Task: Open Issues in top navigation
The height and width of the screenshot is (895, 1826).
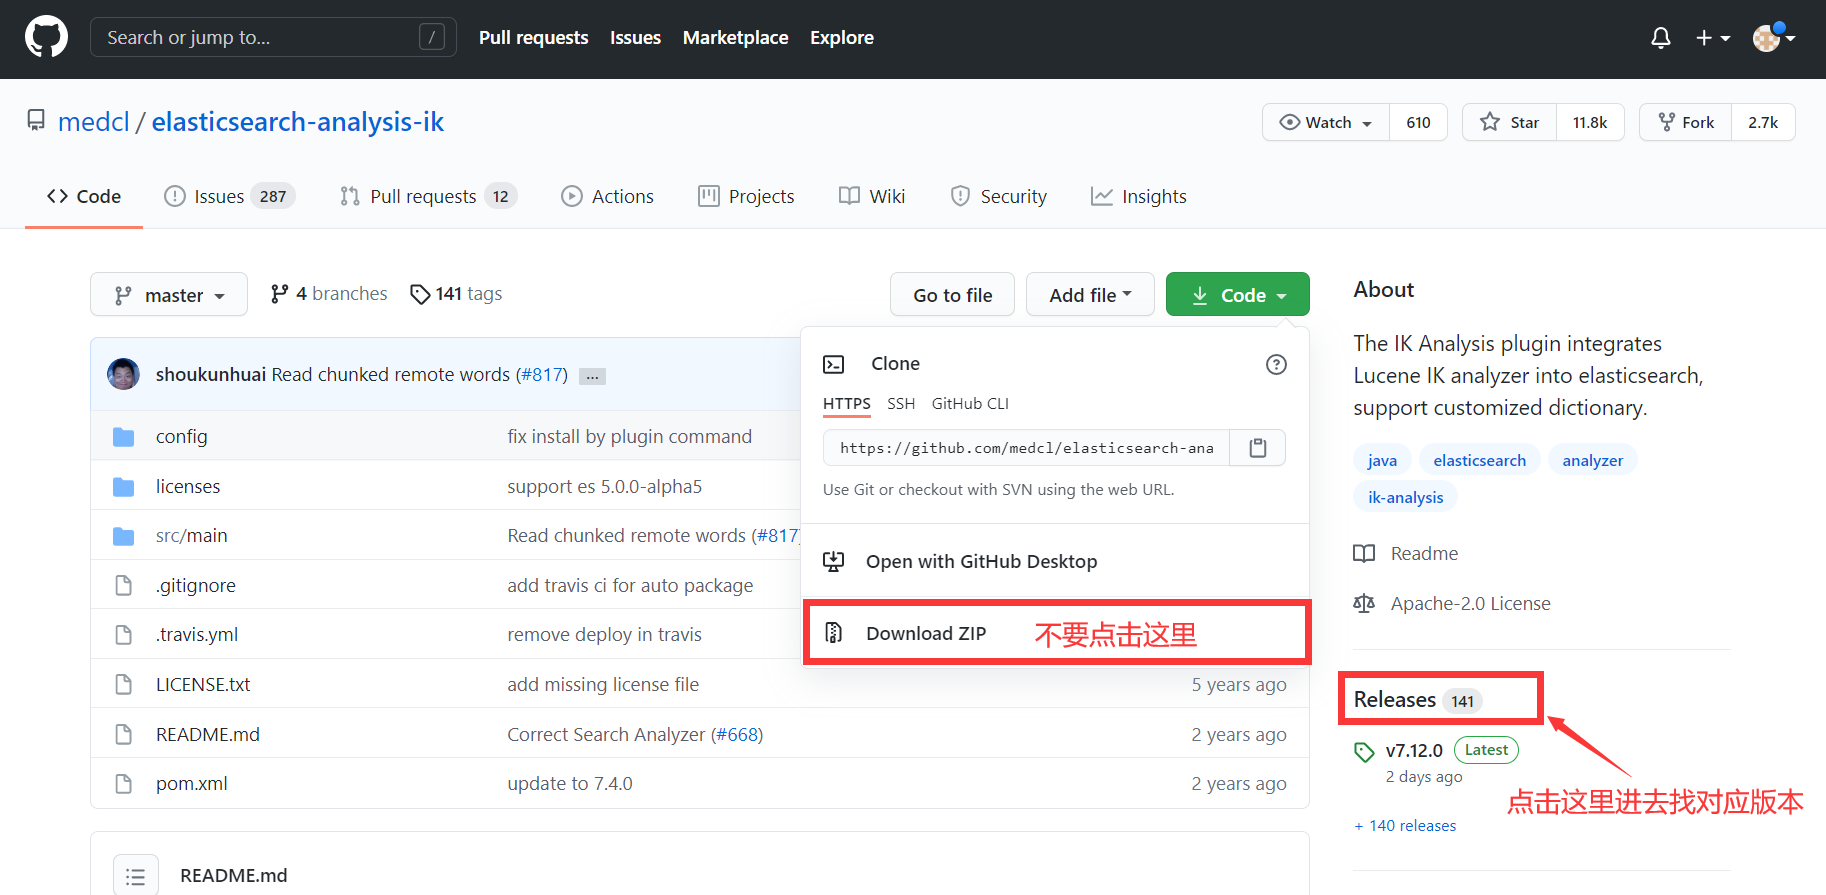Action: (x=635, y=38)
